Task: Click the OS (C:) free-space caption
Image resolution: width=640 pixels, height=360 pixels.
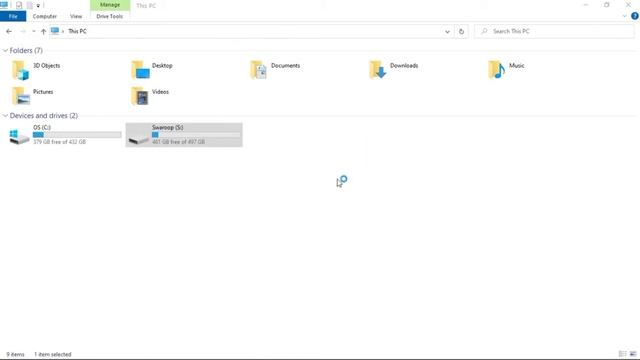Action: click(x=60, y=142)
